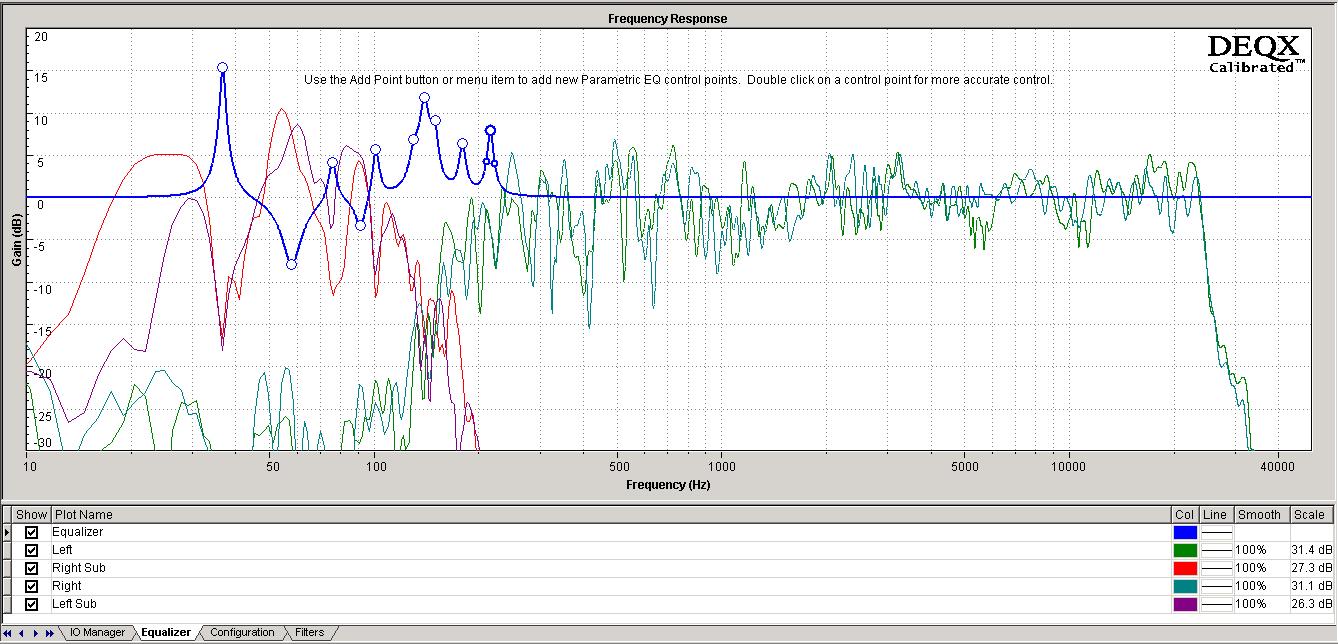Switch to the IO Manager tab
This screenshot has width=1338, height=644.
(x=97, y=632)
